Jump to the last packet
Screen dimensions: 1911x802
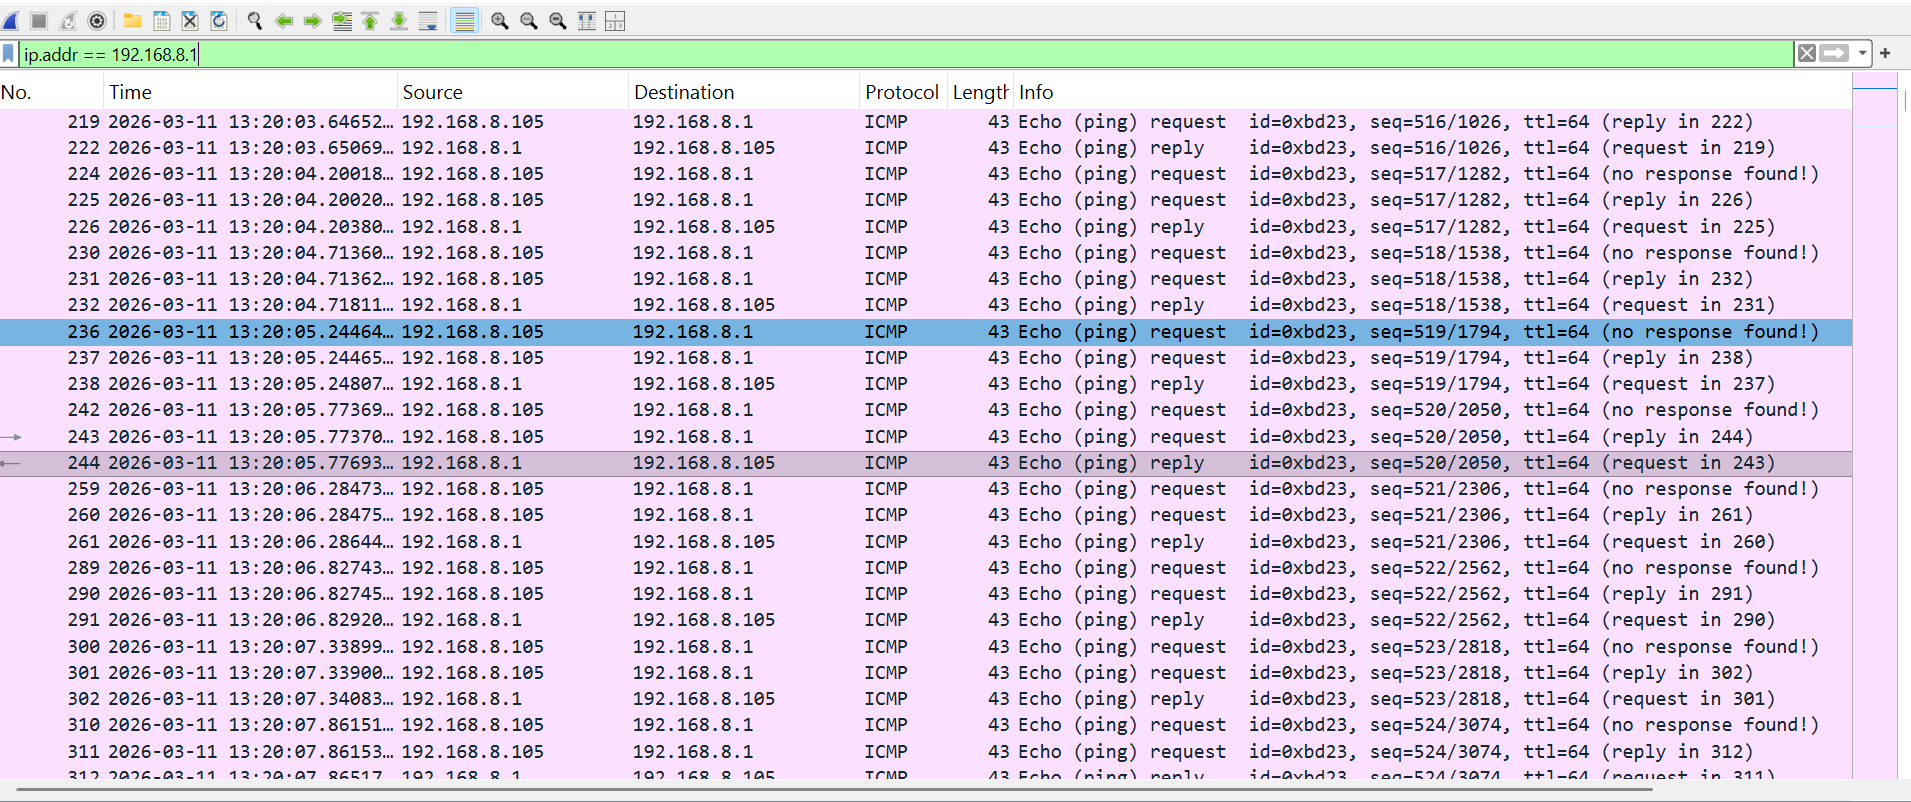(399, 20)
